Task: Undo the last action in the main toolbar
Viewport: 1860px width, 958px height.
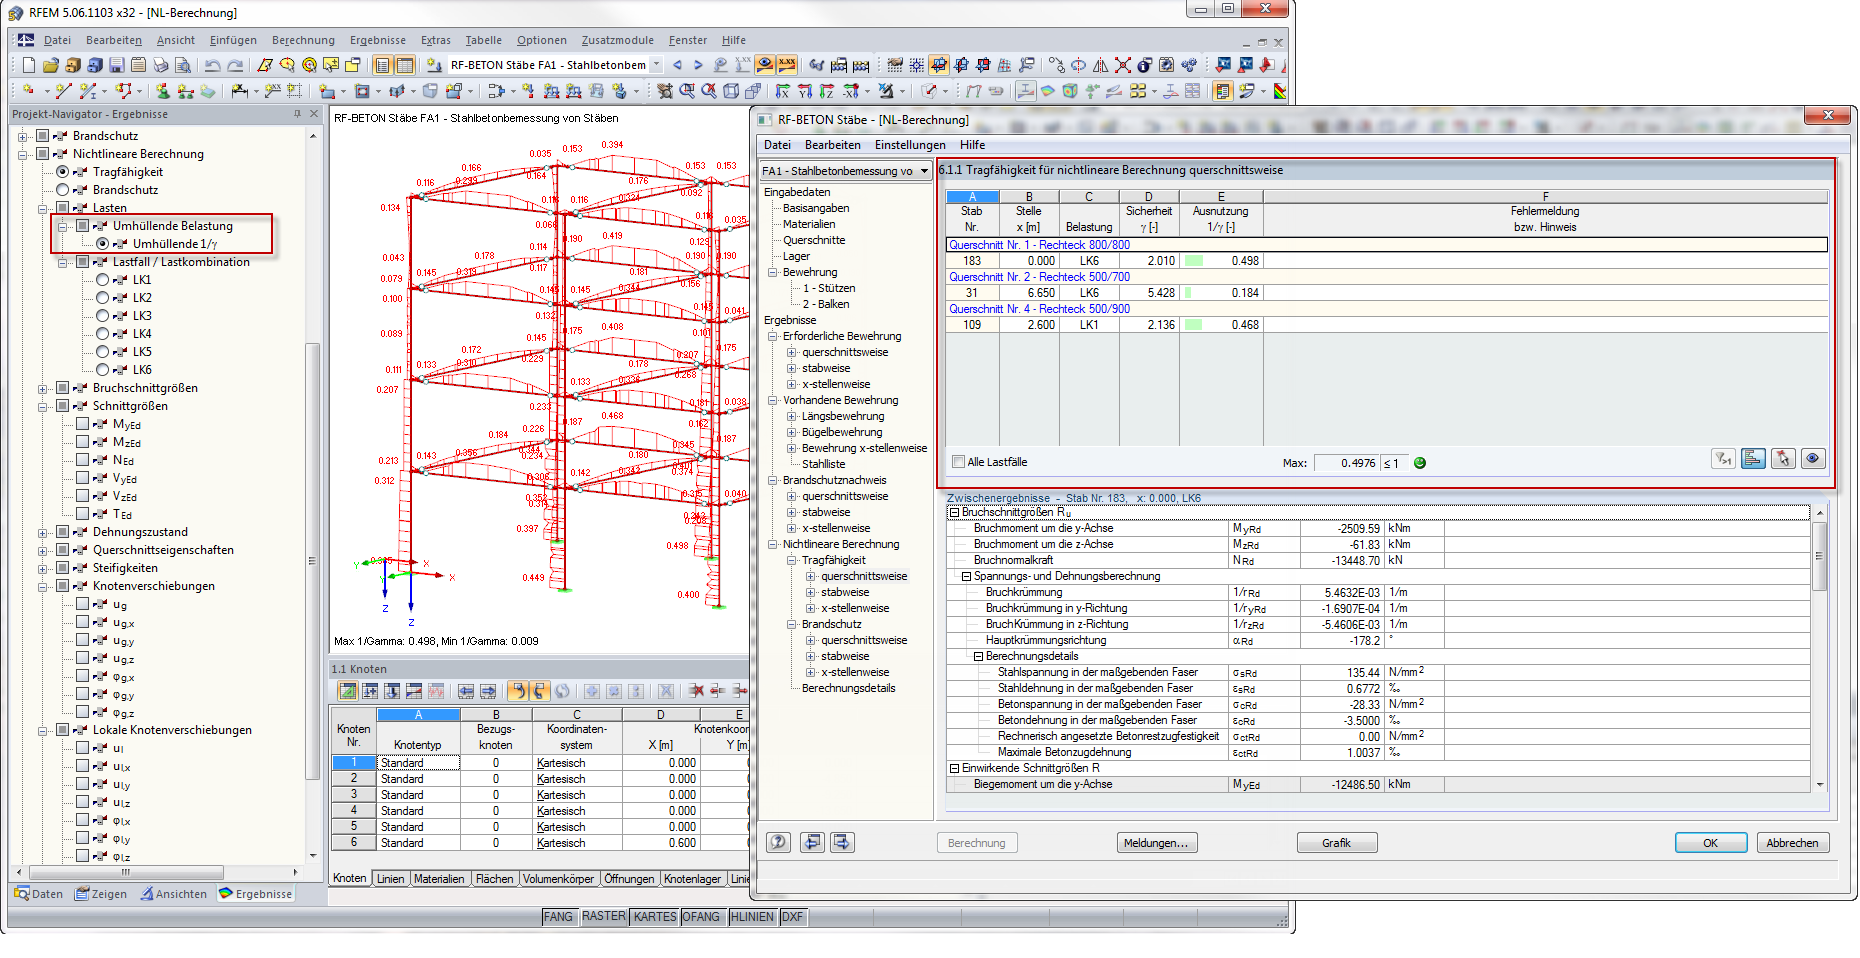Action: tap(212, 65)
